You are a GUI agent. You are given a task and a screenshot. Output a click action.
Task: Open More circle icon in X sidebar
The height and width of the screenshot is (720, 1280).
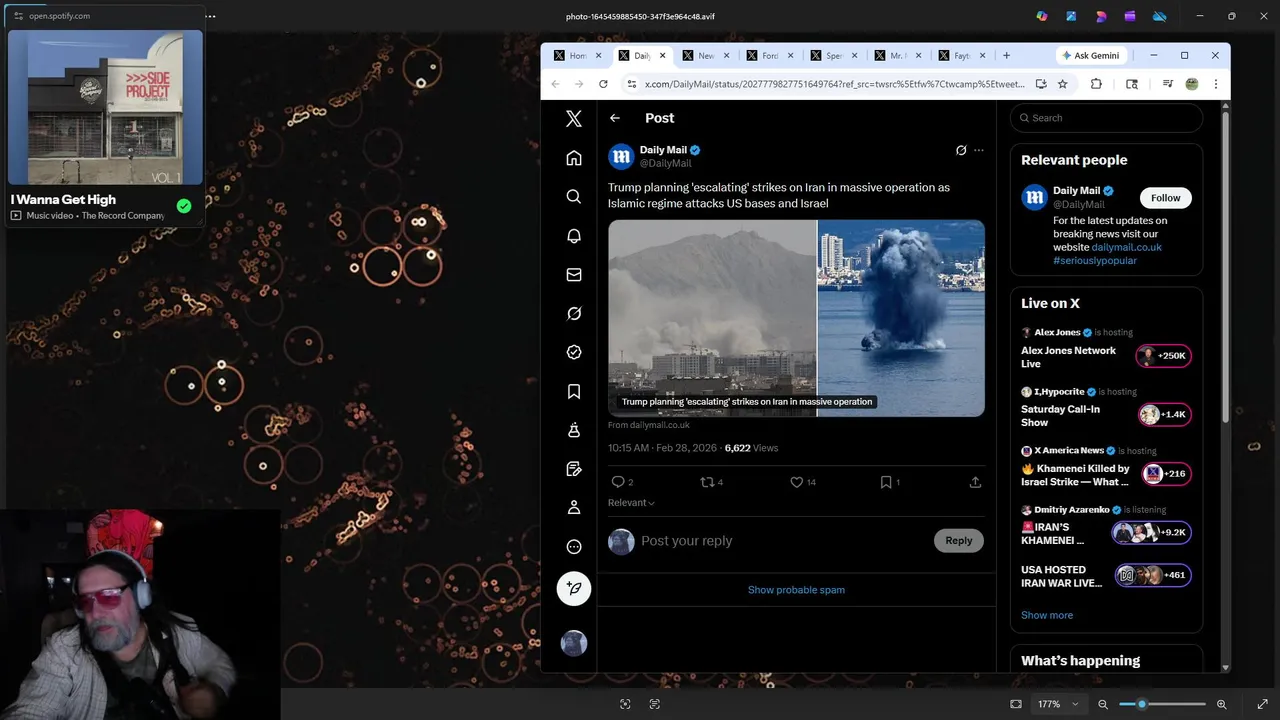click(x=574, y=547)
